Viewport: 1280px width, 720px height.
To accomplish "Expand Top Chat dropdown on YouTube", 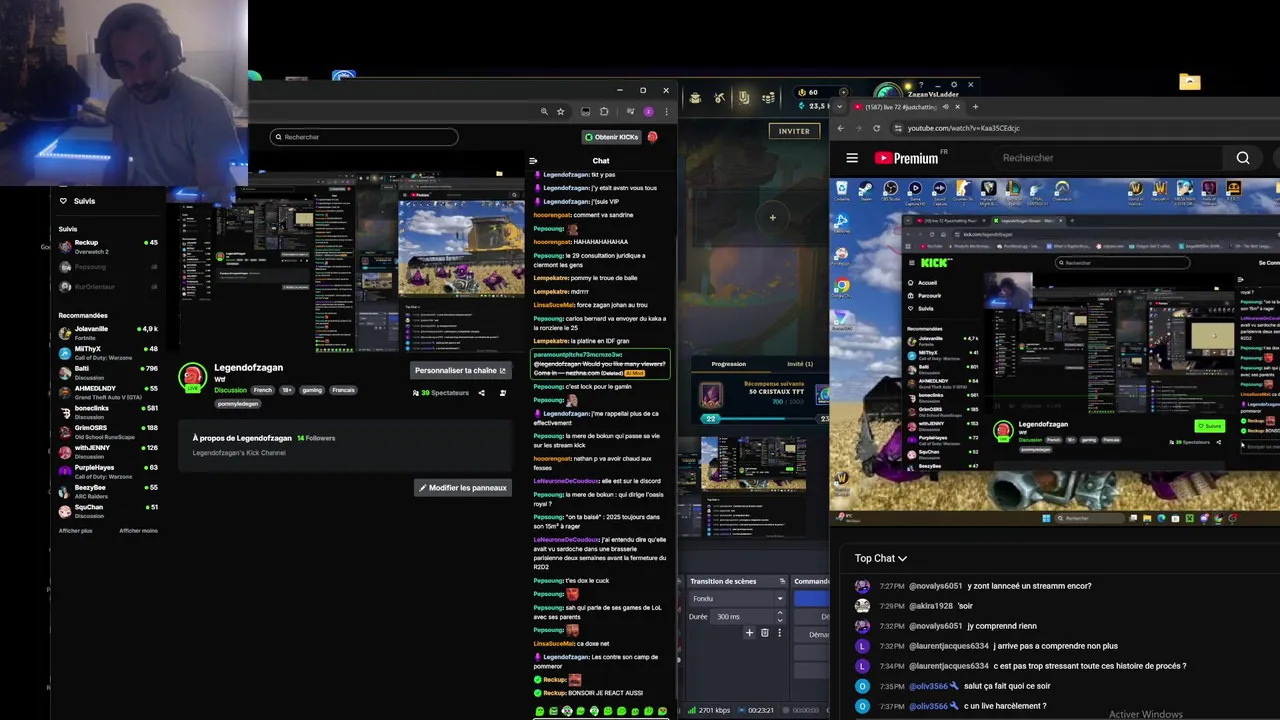I will tap(881, 558).
